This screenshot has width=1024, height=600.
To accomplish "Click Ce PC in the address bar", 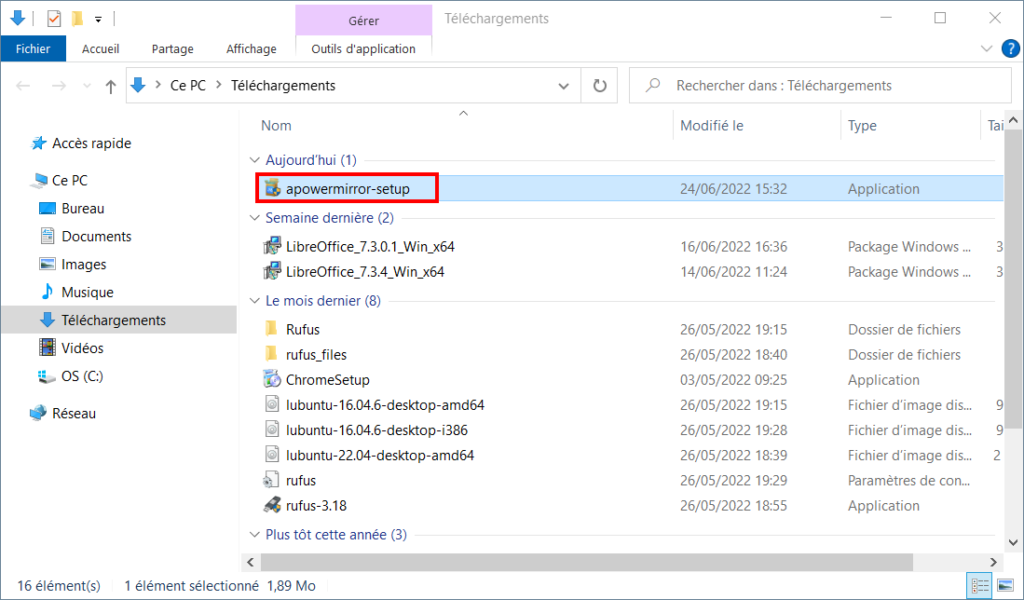I will click(188, 86).
